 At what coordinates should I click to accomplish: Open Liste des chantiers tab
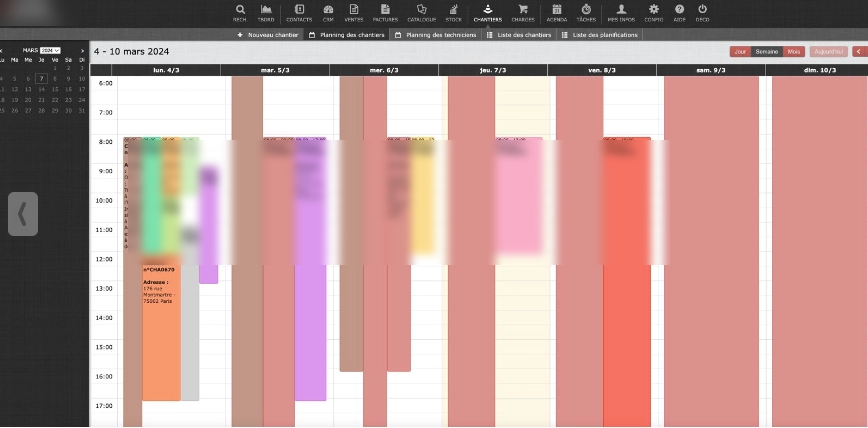click(x=519, y=35)
